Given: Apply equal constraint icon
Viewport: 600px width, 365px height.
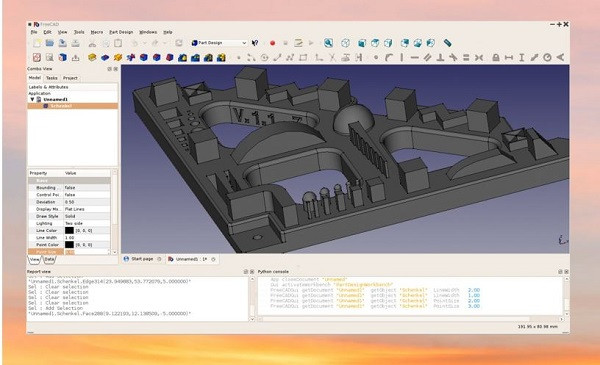Looking at the screenshot, I should 466,57.
